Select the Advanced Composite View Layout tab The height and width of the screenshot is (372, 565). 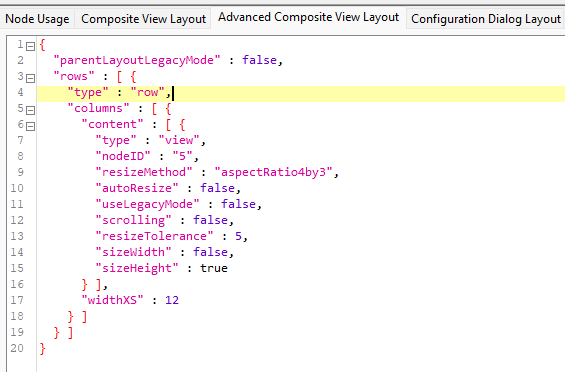pos(308,17)
